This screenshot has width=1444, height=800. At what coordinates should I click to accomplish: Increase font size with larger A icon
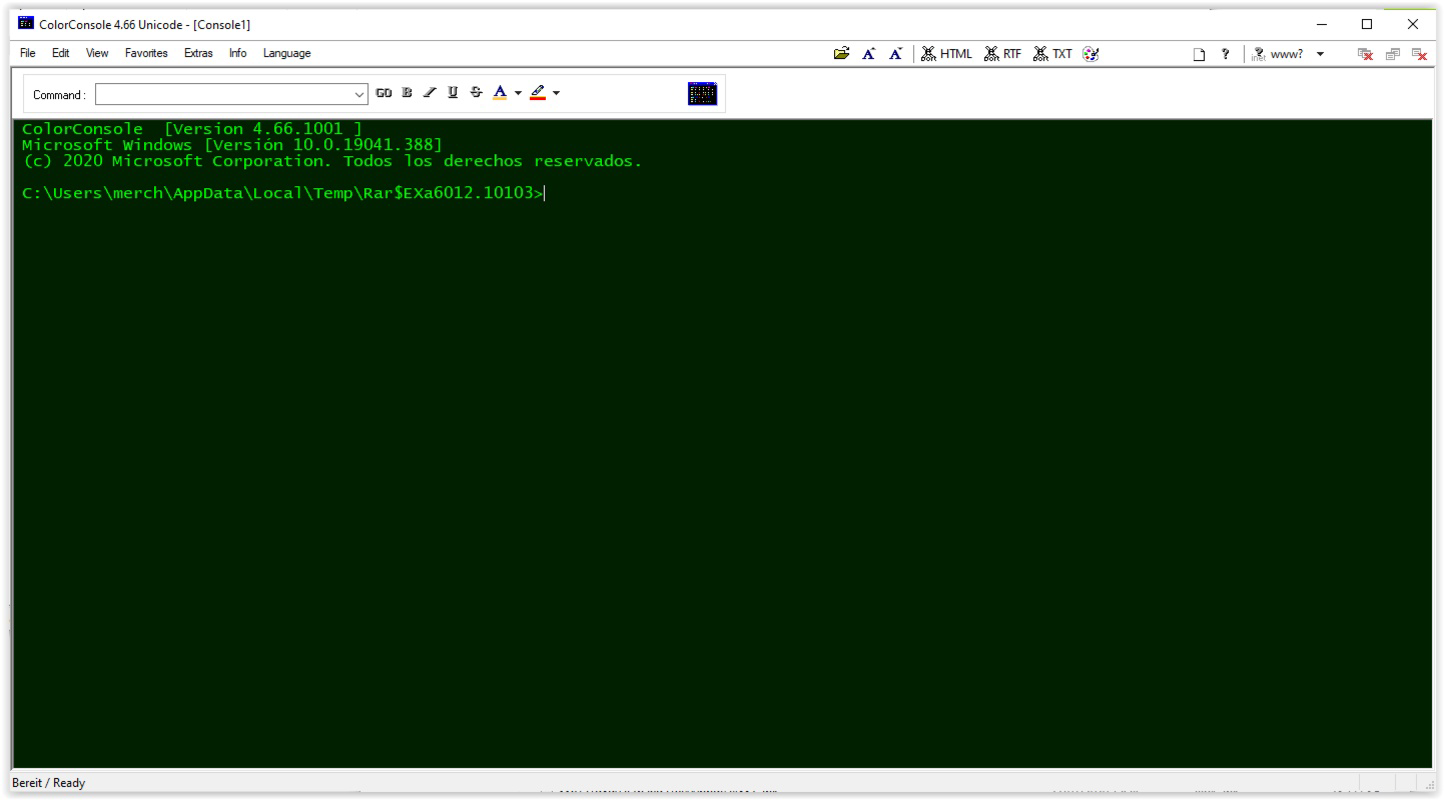[x=870, y=53]
